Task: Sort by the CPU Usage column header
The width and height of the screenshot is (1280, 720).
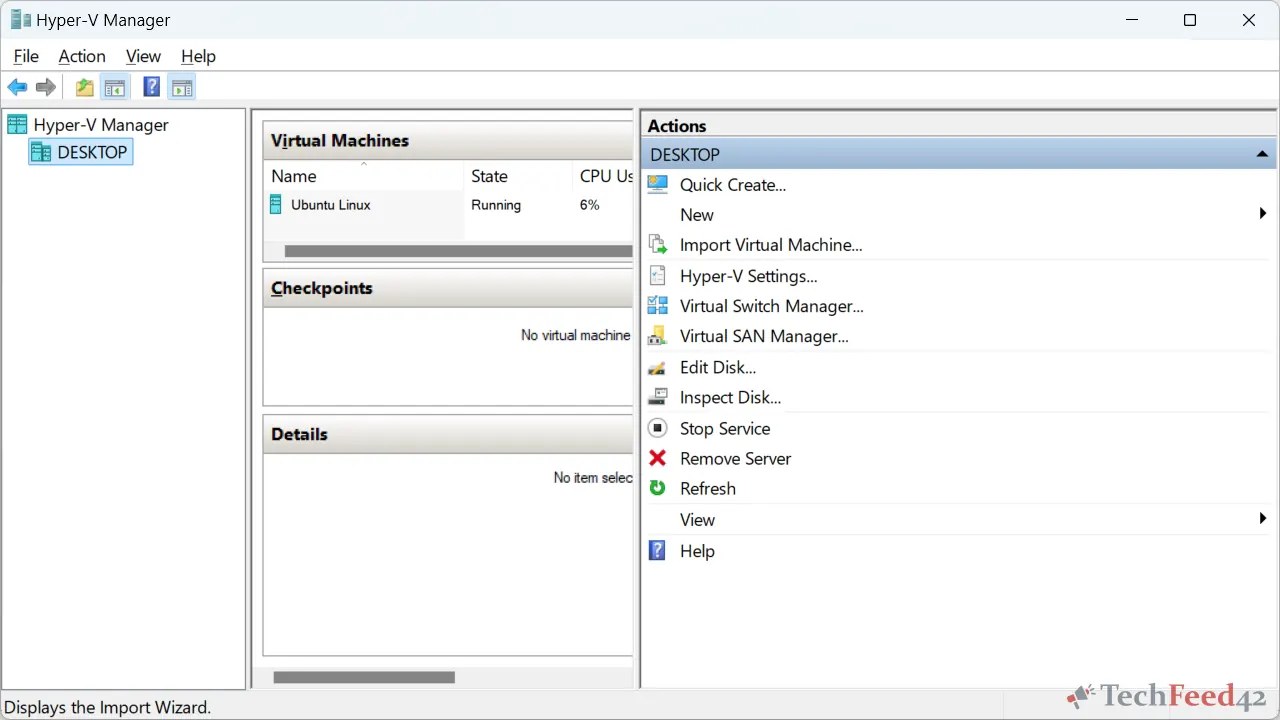Action: coord(603,175)
